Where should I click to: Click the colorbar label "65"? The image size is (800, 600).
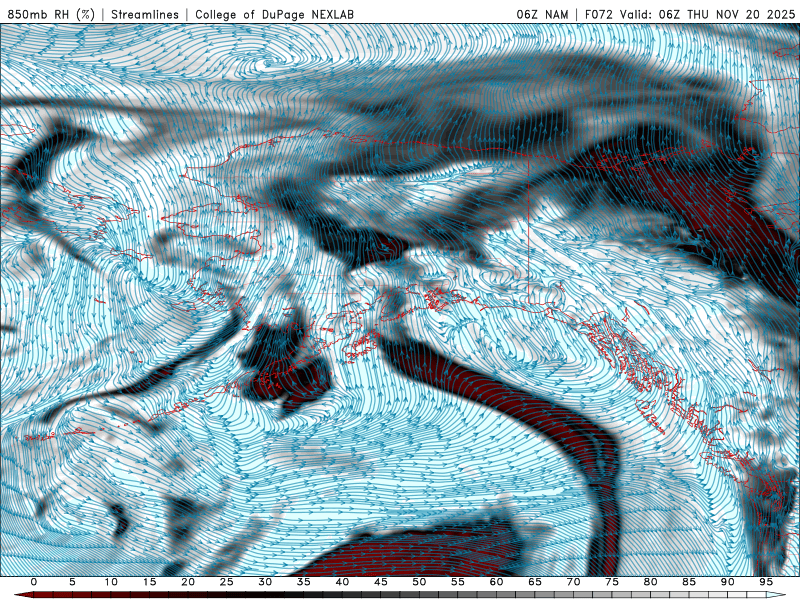click(x=534, y=582)
